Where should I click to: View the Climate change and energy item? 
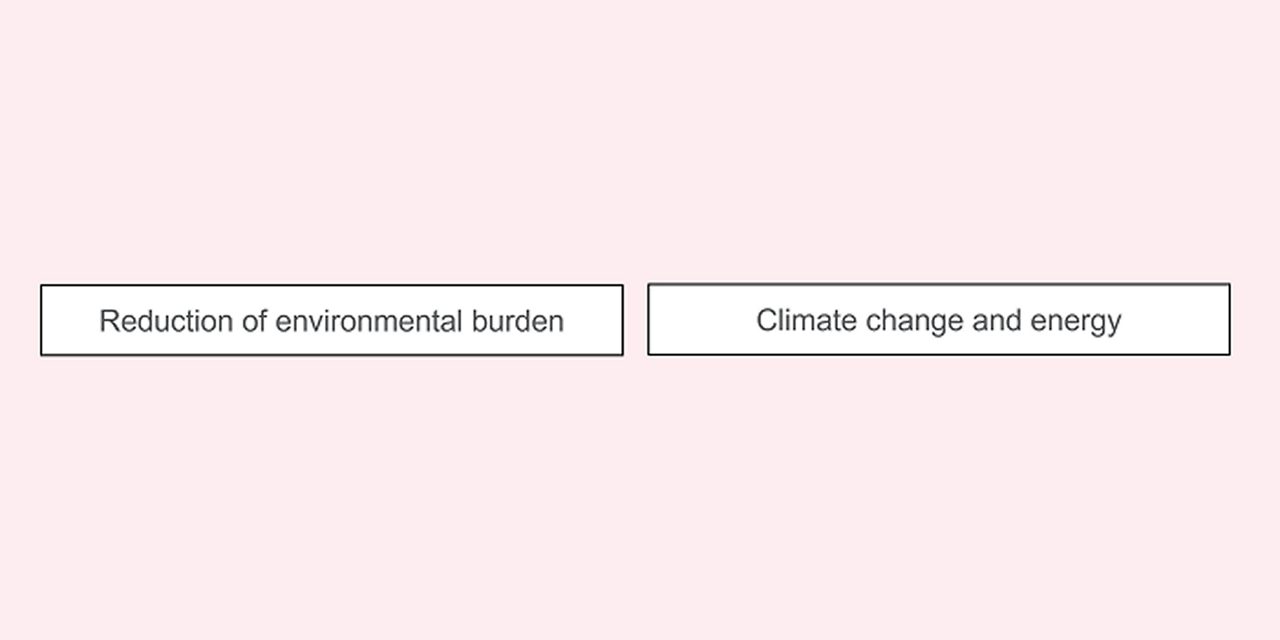tap(938, 319)
